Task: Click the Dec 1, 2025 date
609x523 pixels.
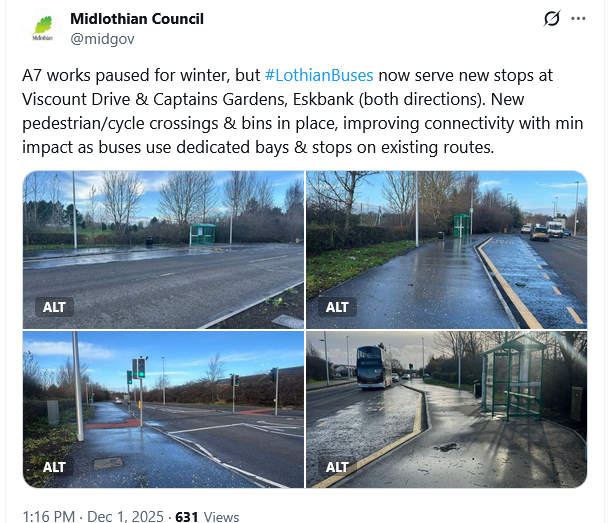Action: (x=125, y=517)
